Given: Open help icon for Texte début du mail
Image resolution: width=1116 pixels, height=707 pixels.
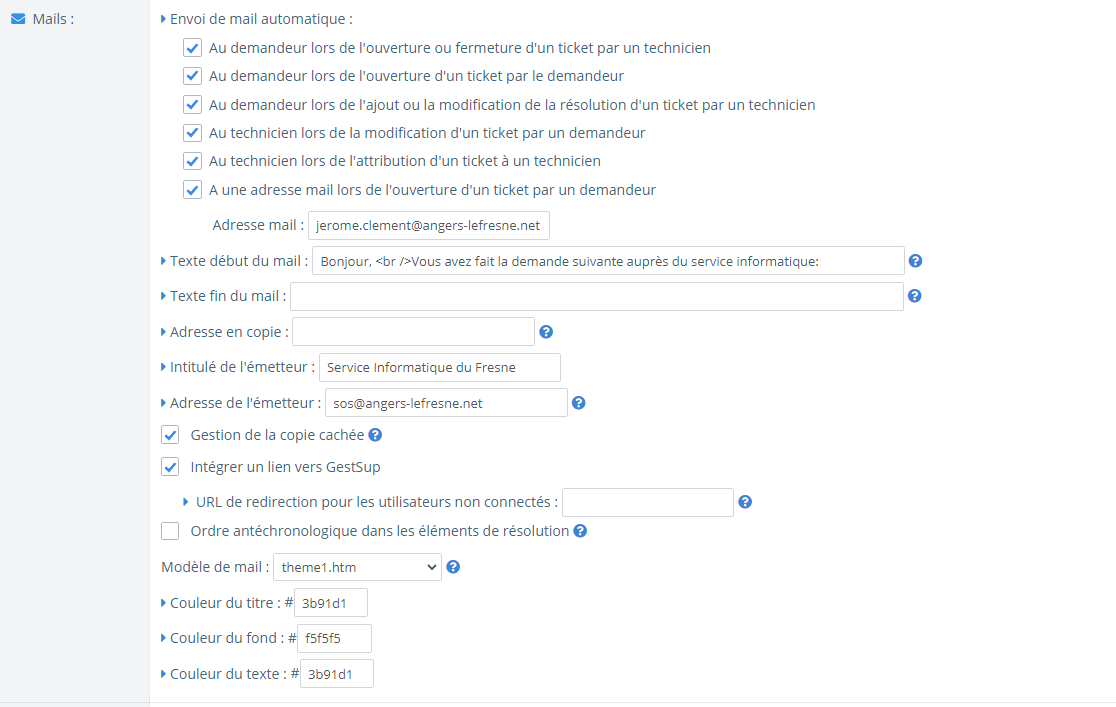Looking at the screenshot, I should 915,261.
